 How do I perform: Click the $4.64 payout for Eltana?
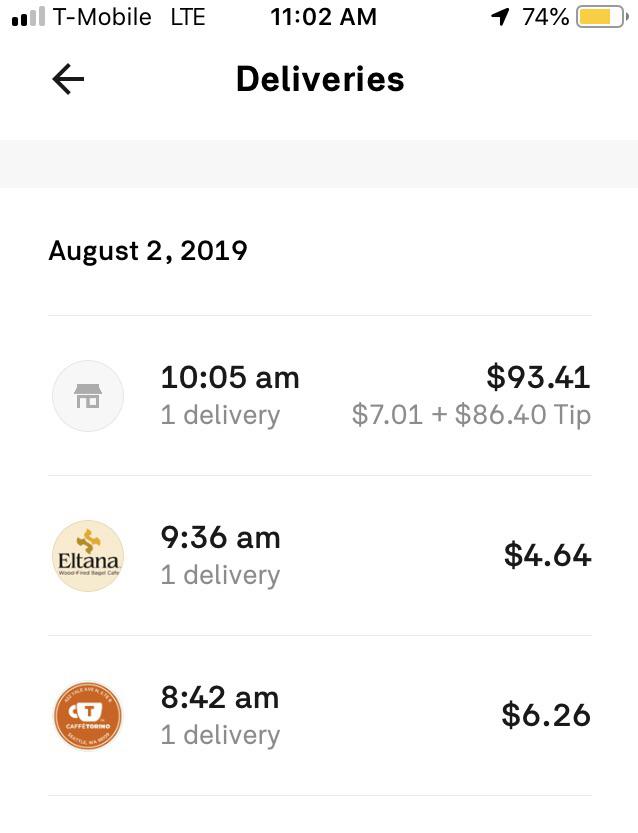[548, 556]
